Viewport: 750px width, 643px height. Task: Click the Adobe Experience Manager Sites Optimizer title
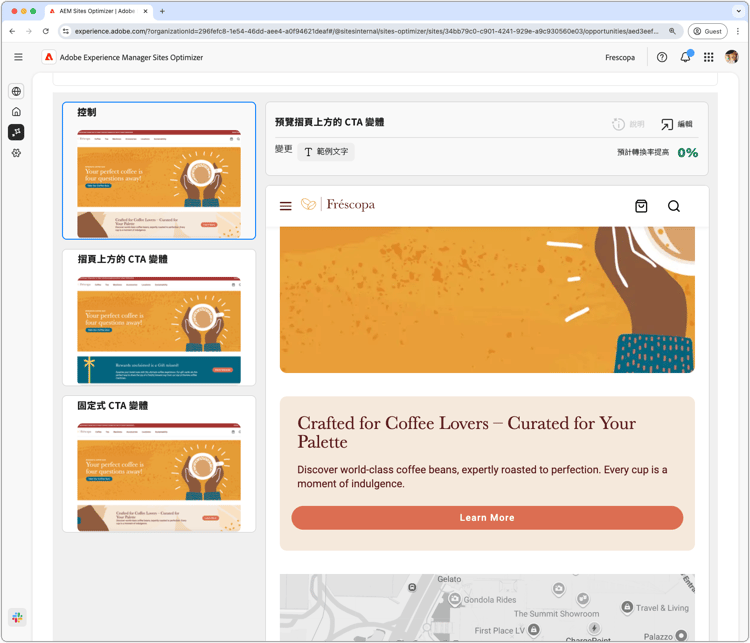click(x=131, y=57)
